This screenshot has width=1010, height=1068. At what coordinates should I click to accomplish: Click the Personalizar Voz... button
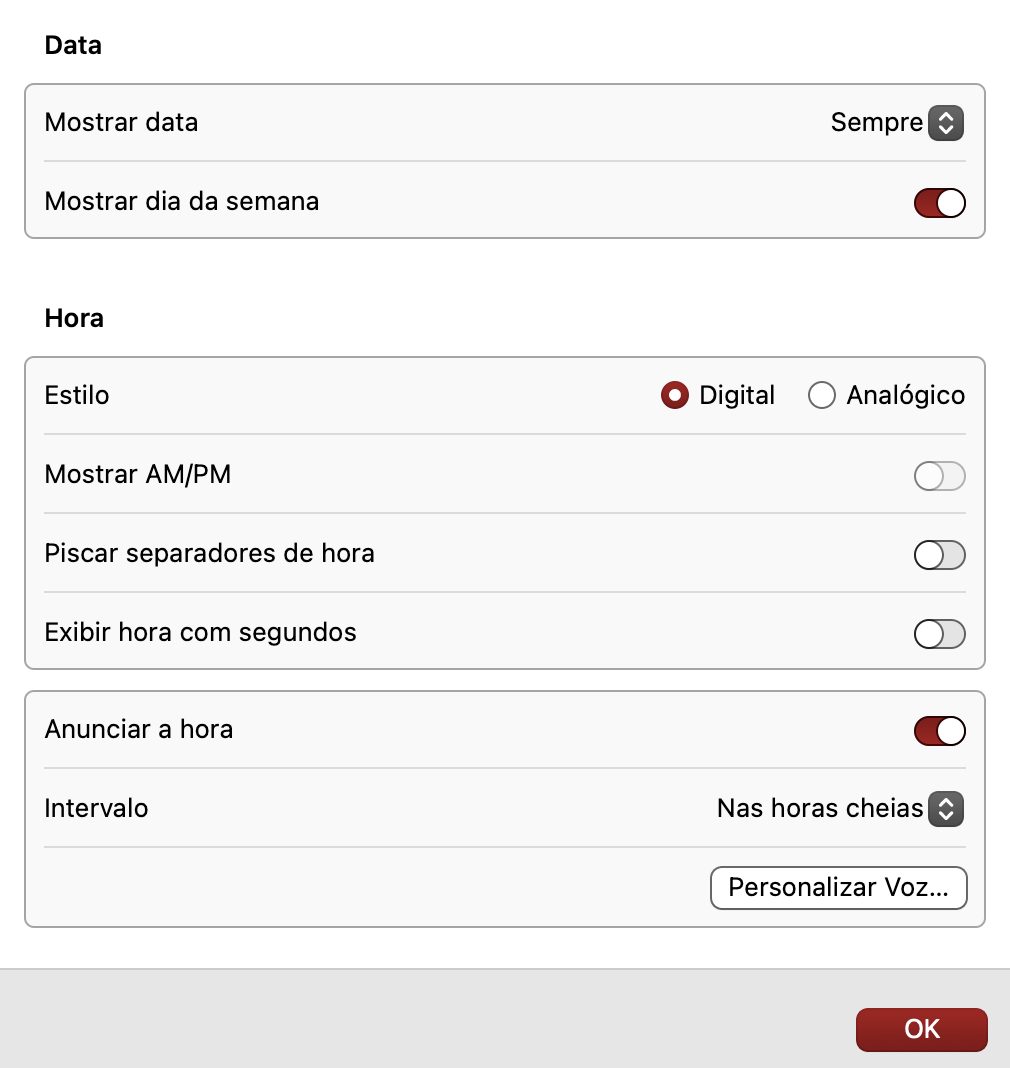(x=838, y=888)
